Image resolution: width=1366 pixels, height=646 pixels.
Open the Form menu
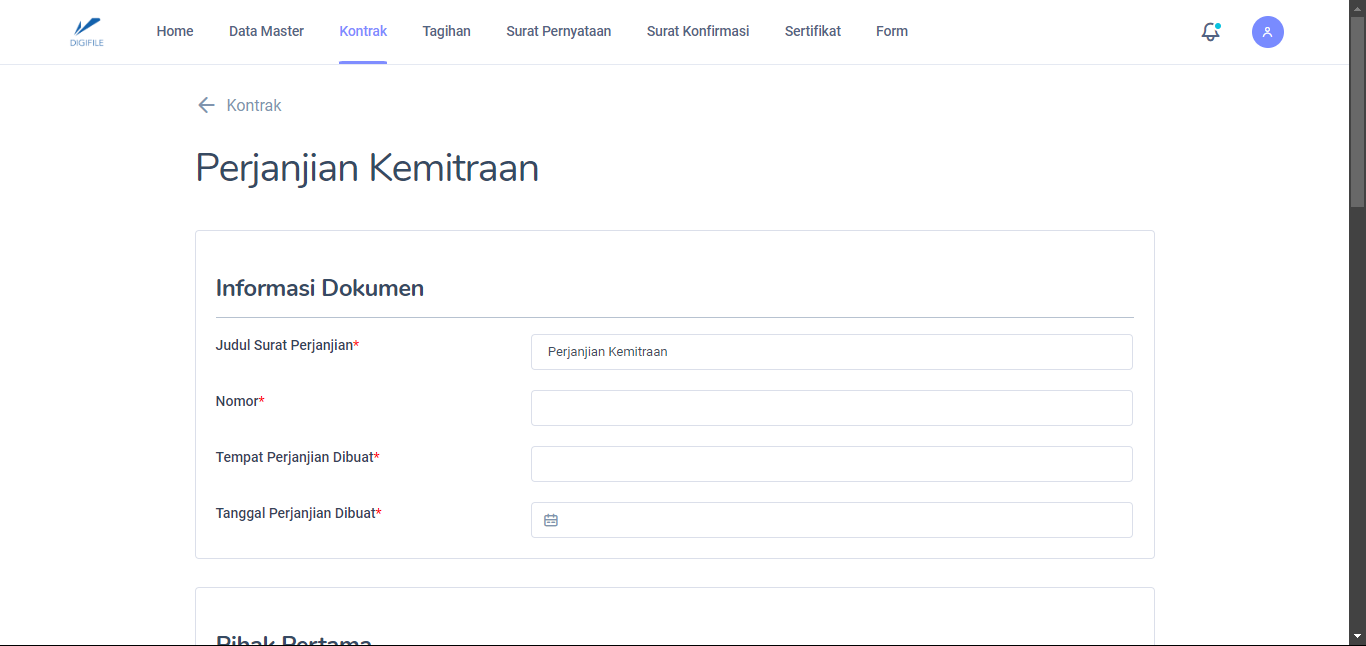click(891, 31)
